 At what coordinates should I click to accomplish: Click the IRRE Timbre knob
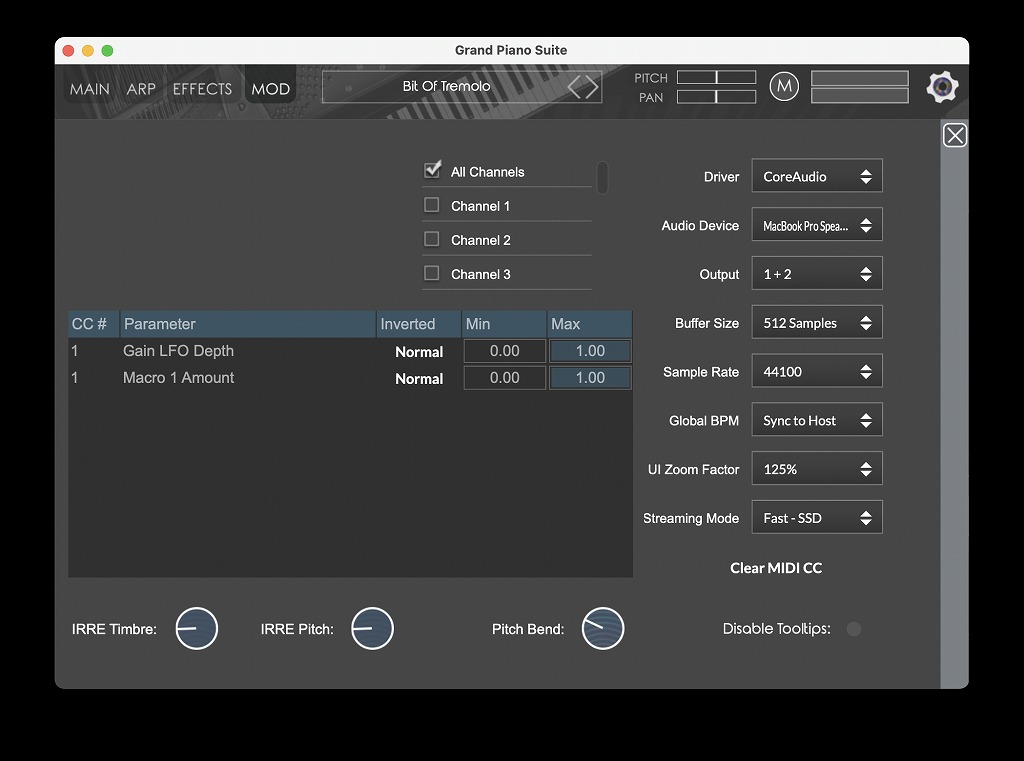[196, 629]
